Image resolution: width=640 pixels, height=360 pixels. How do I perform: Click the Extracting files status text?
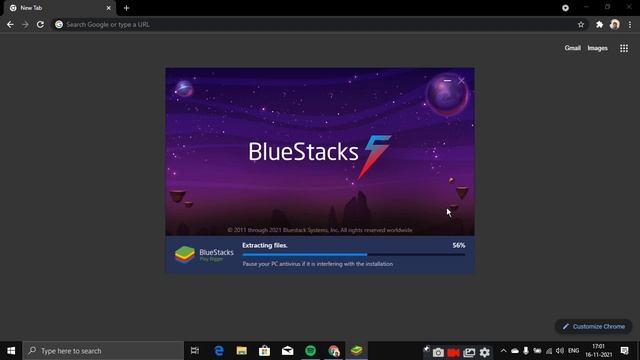coord(265,245)
